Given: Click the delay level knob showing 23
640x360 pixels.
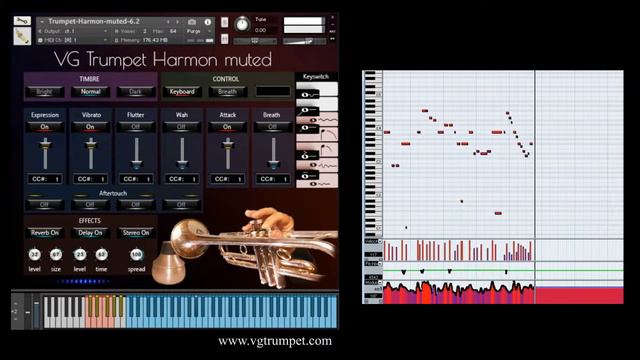Looking at the screenshot, I should point(80,255).
